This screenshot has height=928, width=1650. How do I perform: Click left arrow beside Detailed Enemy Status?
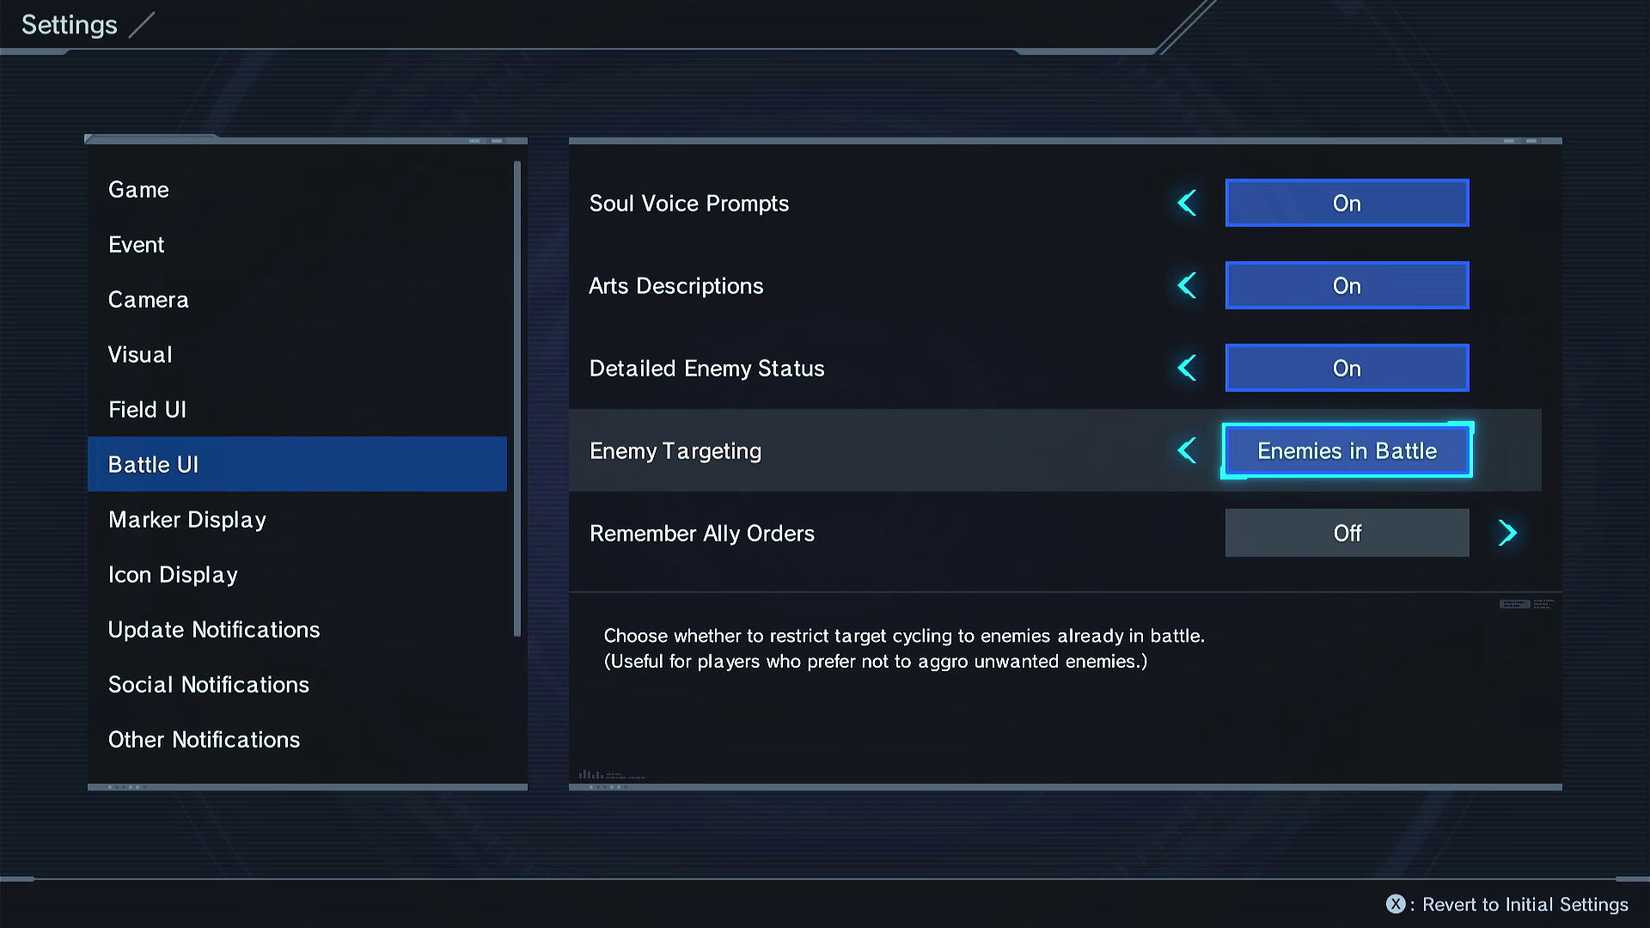pyautogui.click(x=1187, y=368)
